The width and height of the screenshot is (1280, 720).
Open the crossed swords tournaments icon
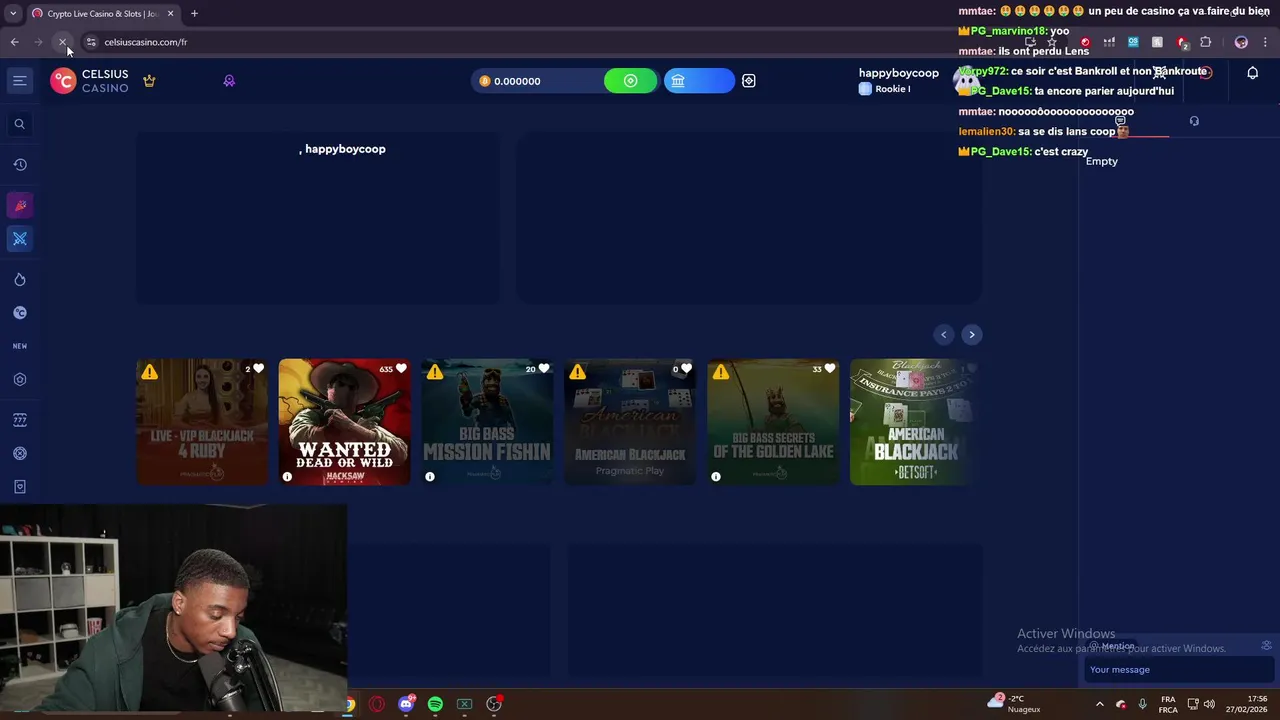pyautogui.click(x=19, y=239)
